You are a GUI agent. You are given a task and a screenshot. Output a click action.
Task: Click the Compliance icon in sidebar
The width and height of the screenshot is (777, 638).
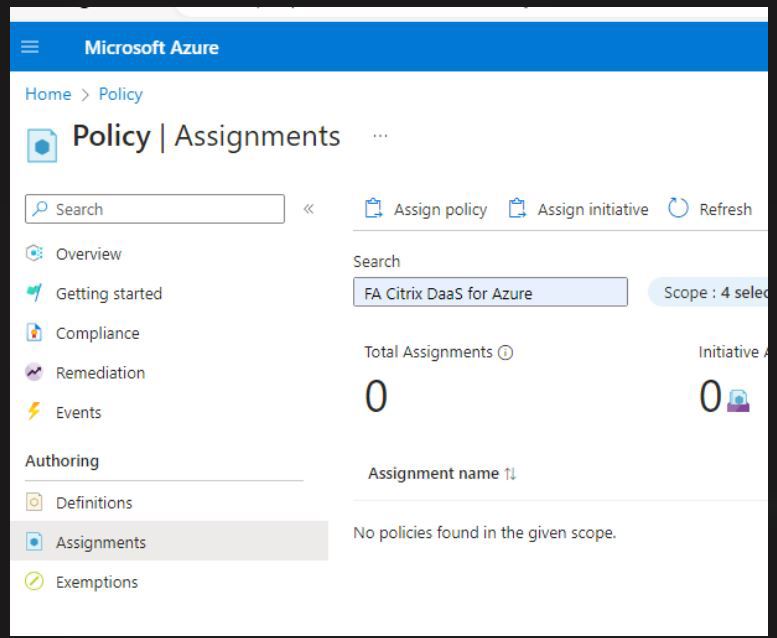(34, 333)
